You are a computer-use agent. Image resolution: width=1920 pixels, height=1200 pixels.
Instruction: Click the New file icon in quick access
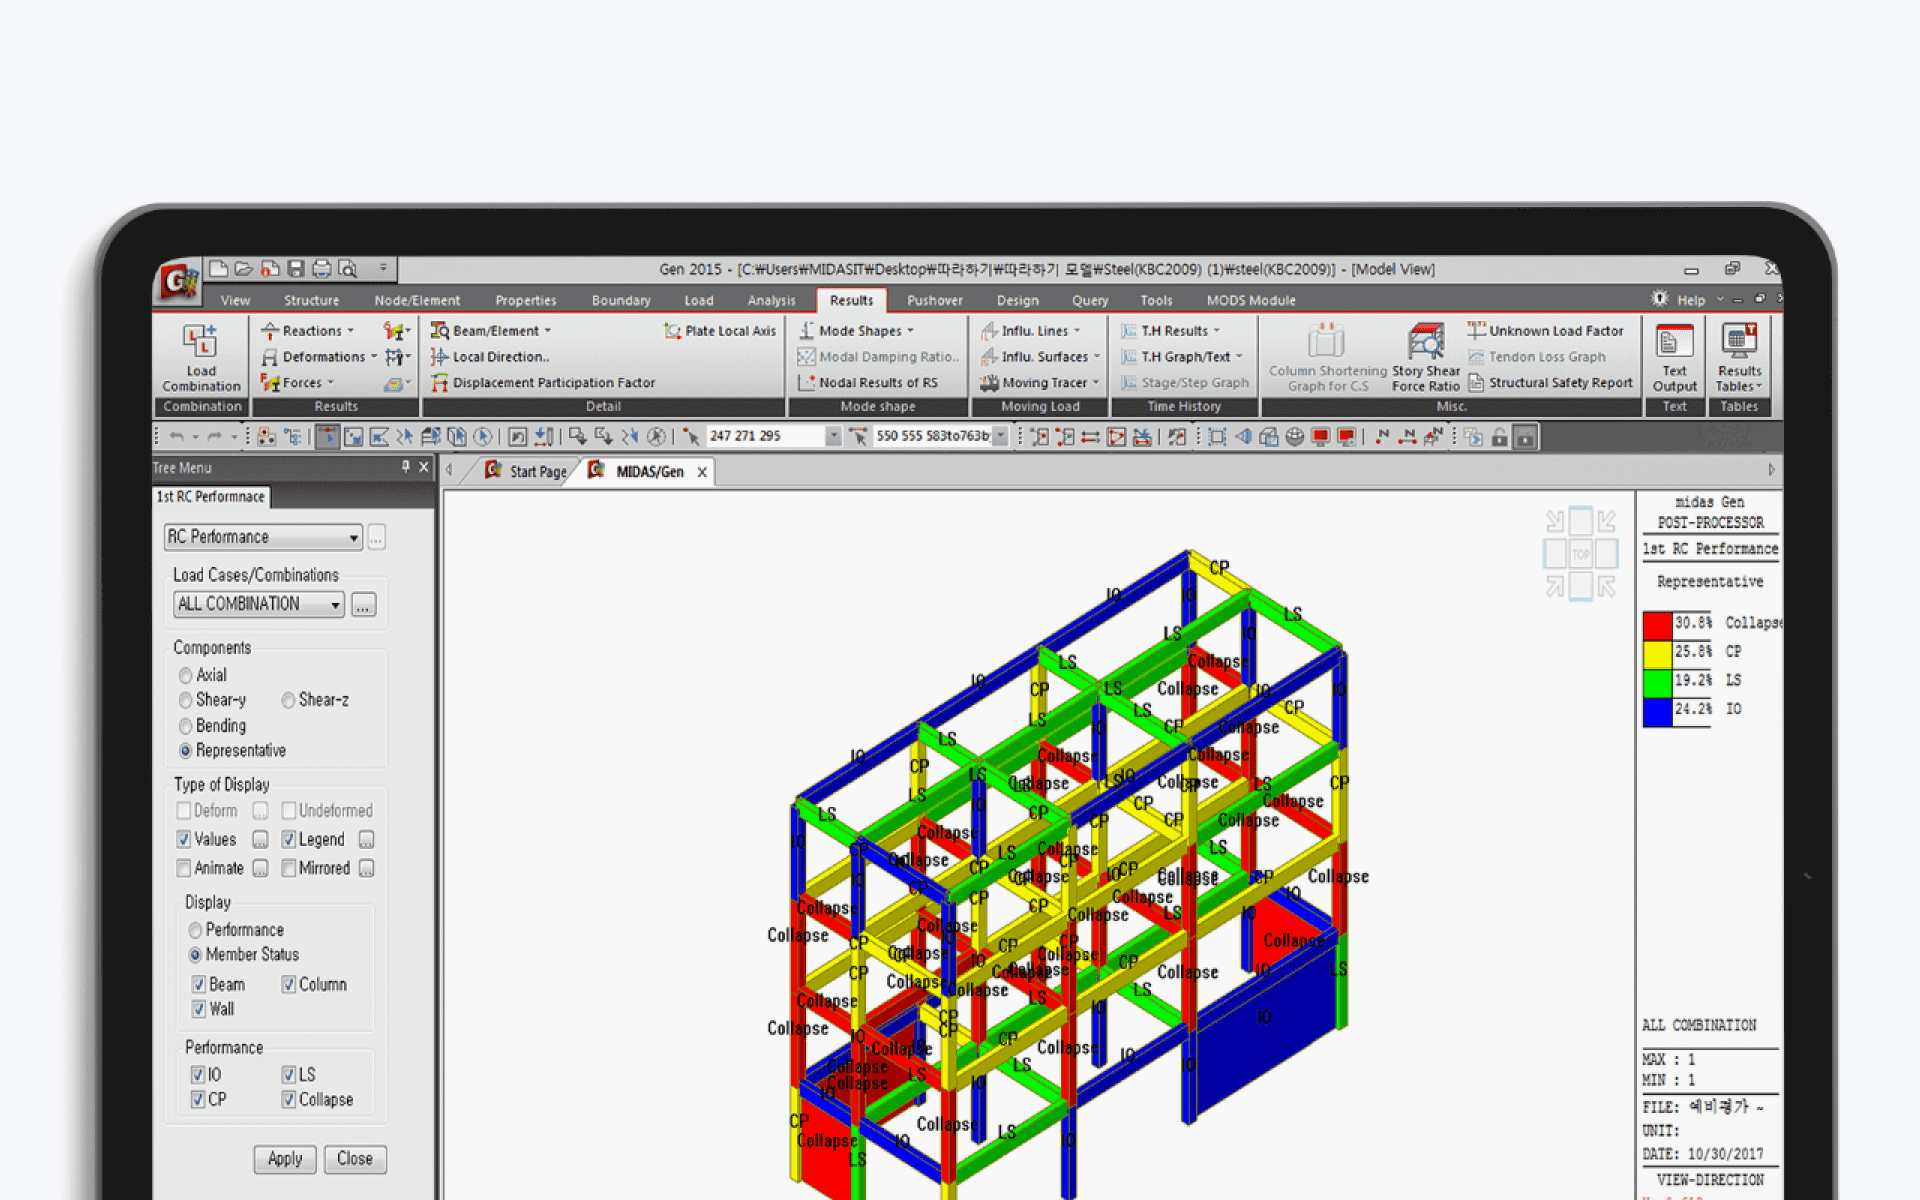pos(218,268)
